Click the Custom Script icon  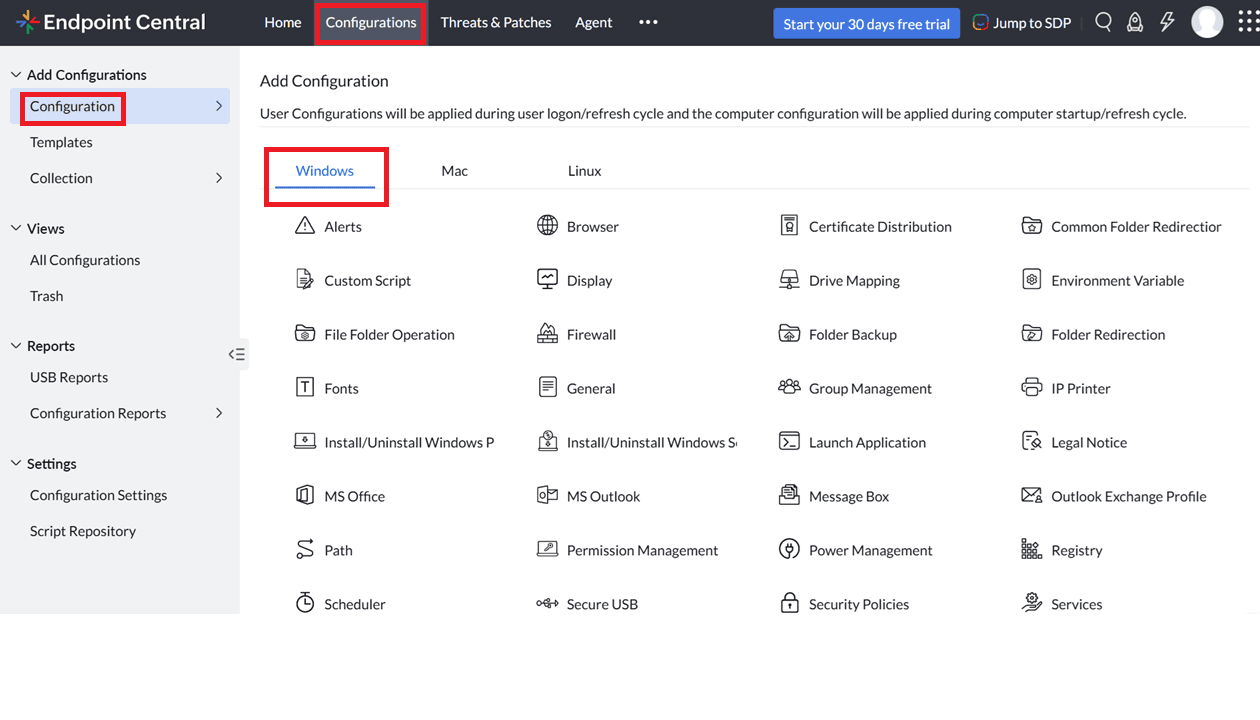(305, 280)
